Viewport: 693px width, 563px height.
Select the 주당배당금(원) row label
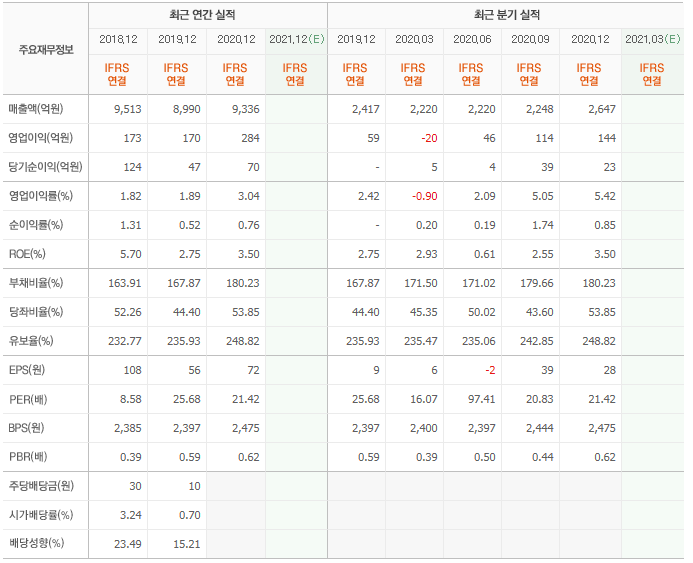pyautogui.click(x=42, y=486)
